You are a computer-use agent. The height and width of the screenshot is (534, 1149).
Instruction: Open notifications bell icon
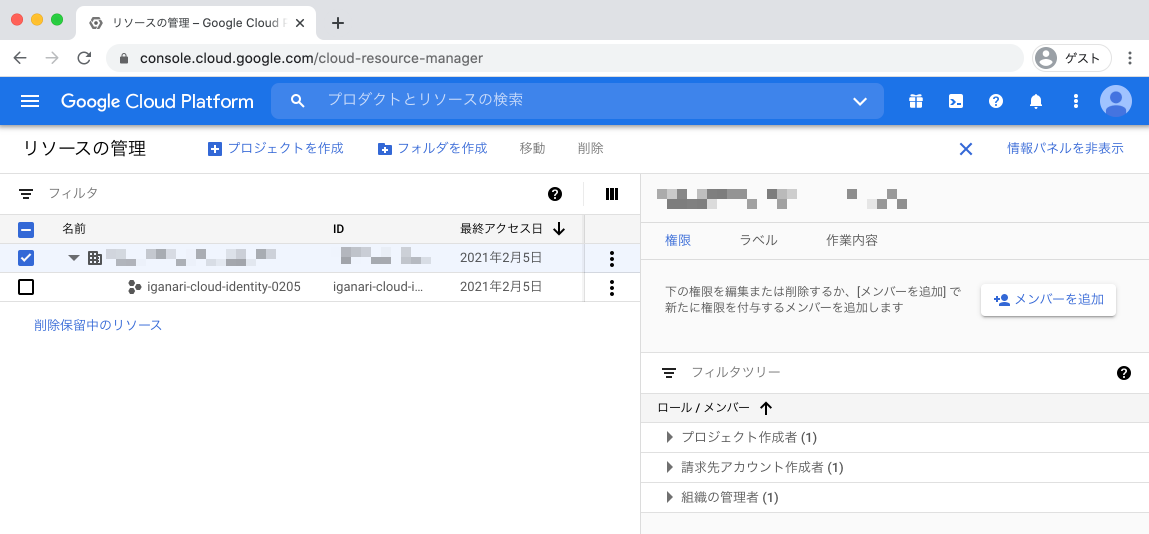tap(1035, 101)
